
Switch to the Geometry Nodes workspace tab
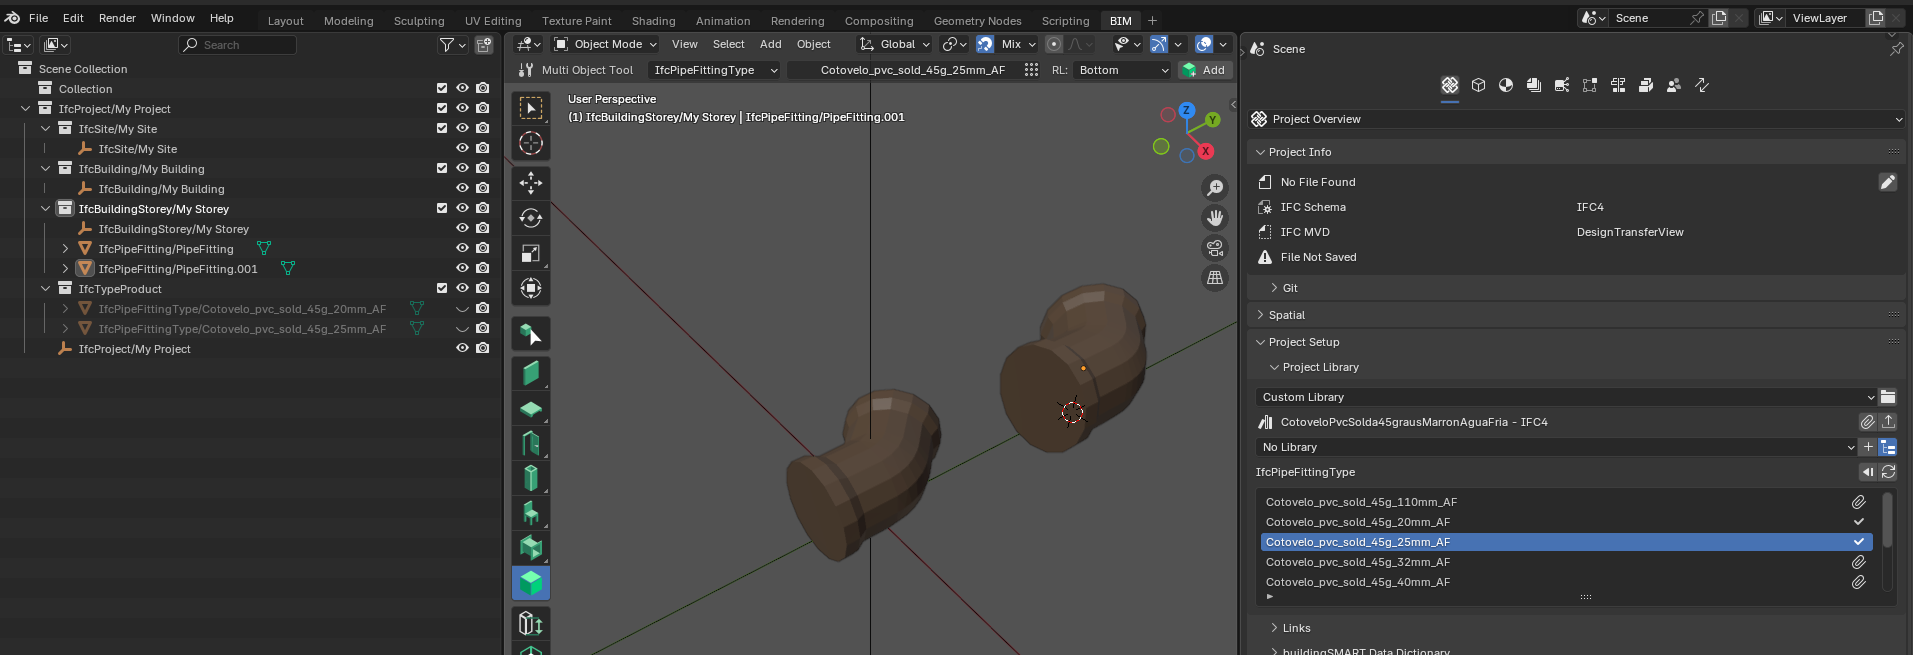click(977, 20)
